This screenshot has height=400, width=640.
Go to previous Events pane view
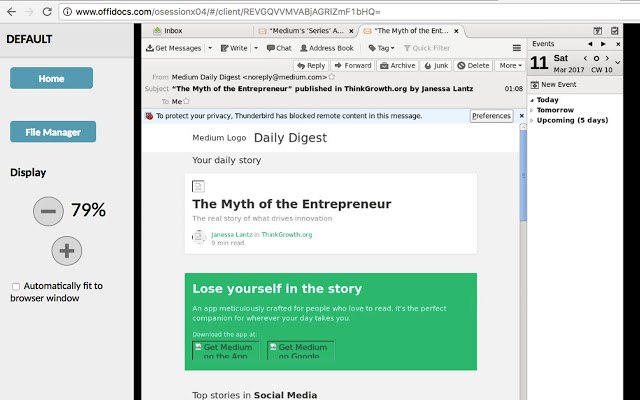pyautogui.click(x=590, y=44)
